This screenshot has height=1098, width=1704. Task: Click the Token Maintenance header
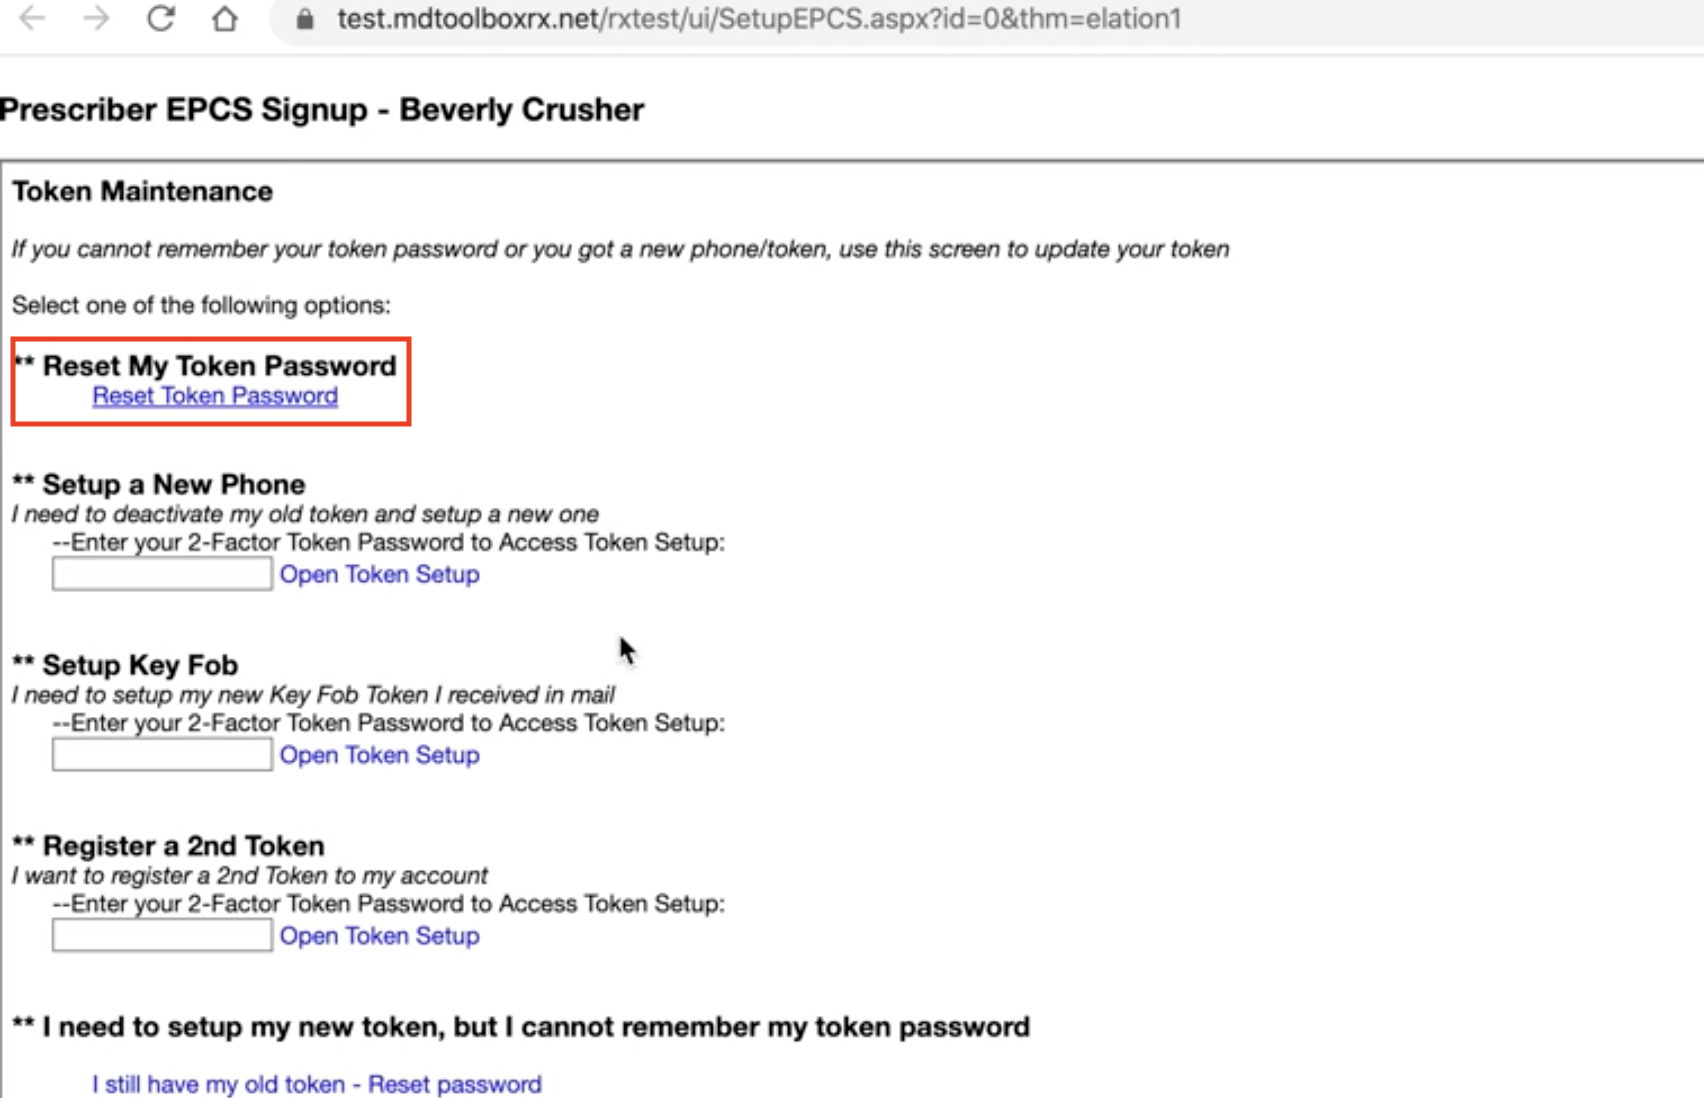click(x=141, y=191)
